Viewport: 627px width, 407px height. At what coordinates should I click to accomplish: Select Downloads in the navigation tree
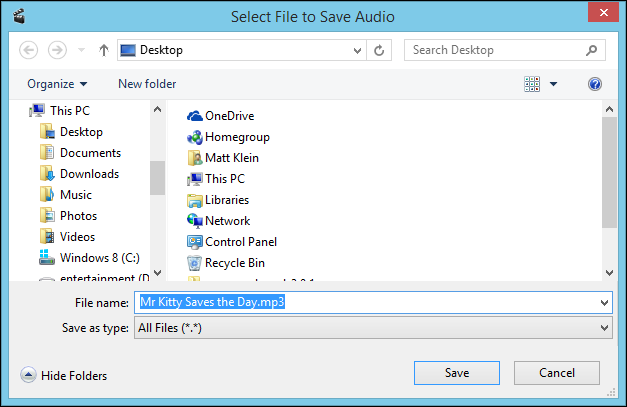pyautogui.click(x=89, y=174)
